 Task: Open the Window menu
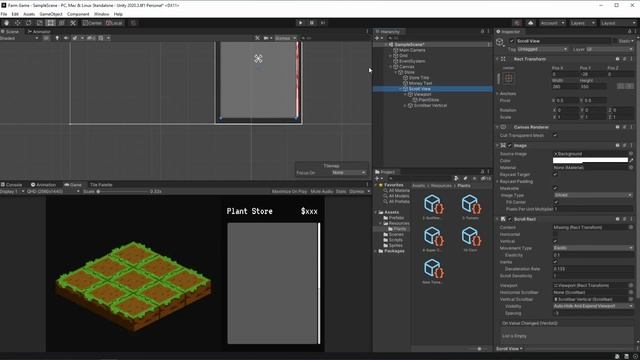point(102,14)
